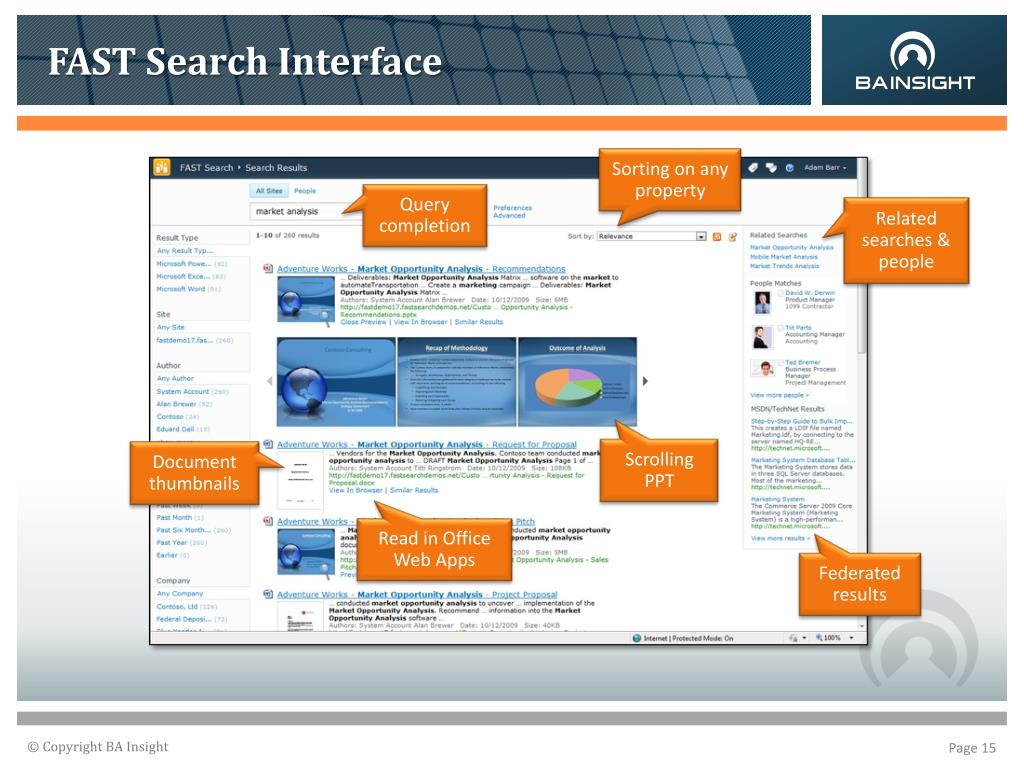The width and height of the screenshot is (1024, 768).
Task: Click the PowerPoint icon on Recommendations result
Action: click(268, 268)
